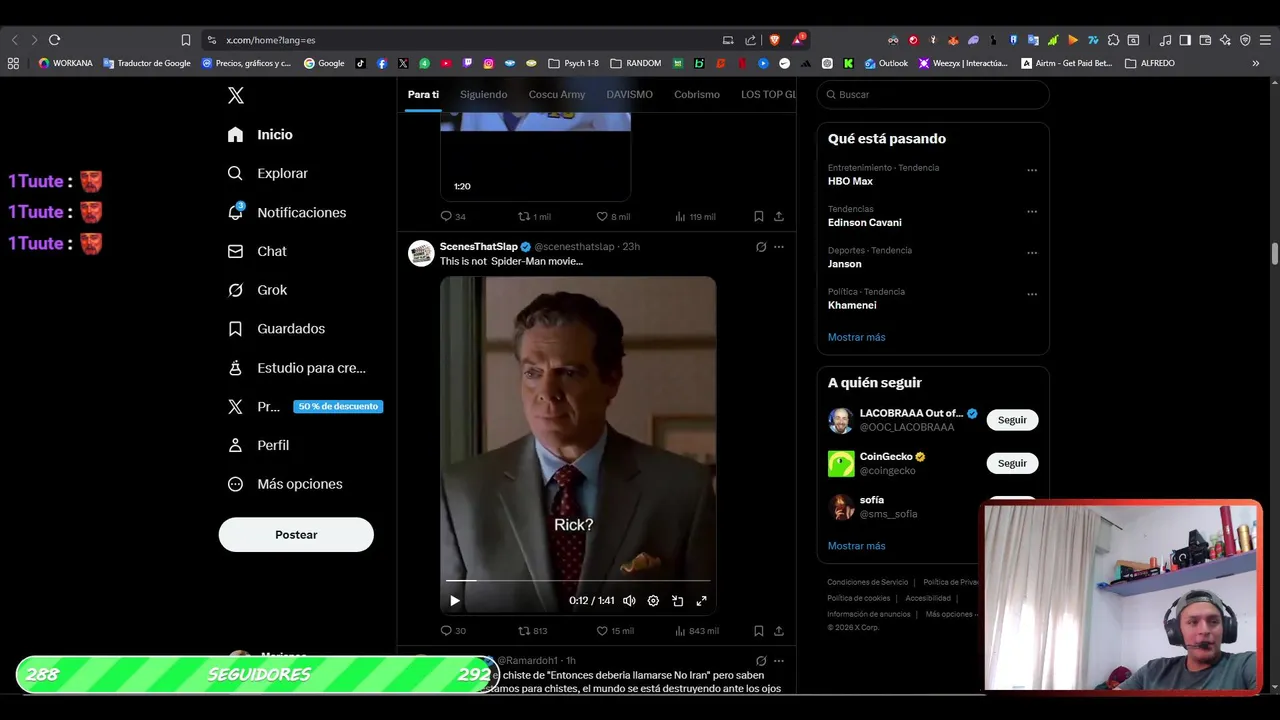Open the Outlook bookmark
This screenshot has height=720, width=1280.
coord(886,63)
